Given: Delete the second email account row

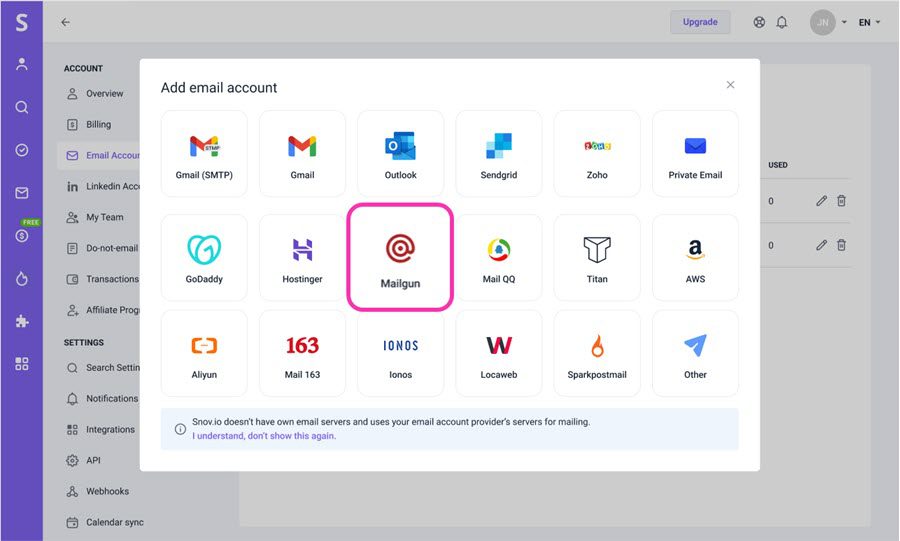Looking at the screenshot, I should (x=841, y=245).
